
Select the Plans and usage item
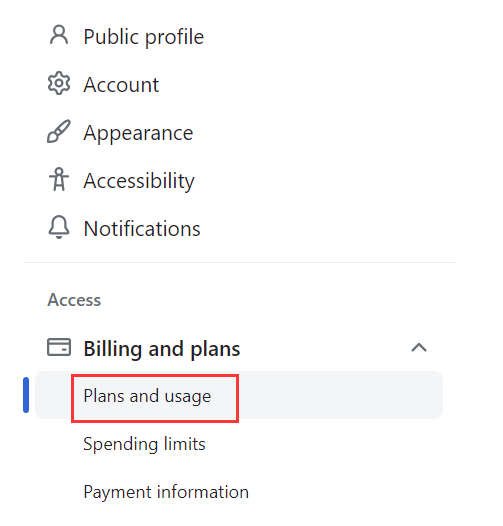pyautogui.click(x=147, y=396)
